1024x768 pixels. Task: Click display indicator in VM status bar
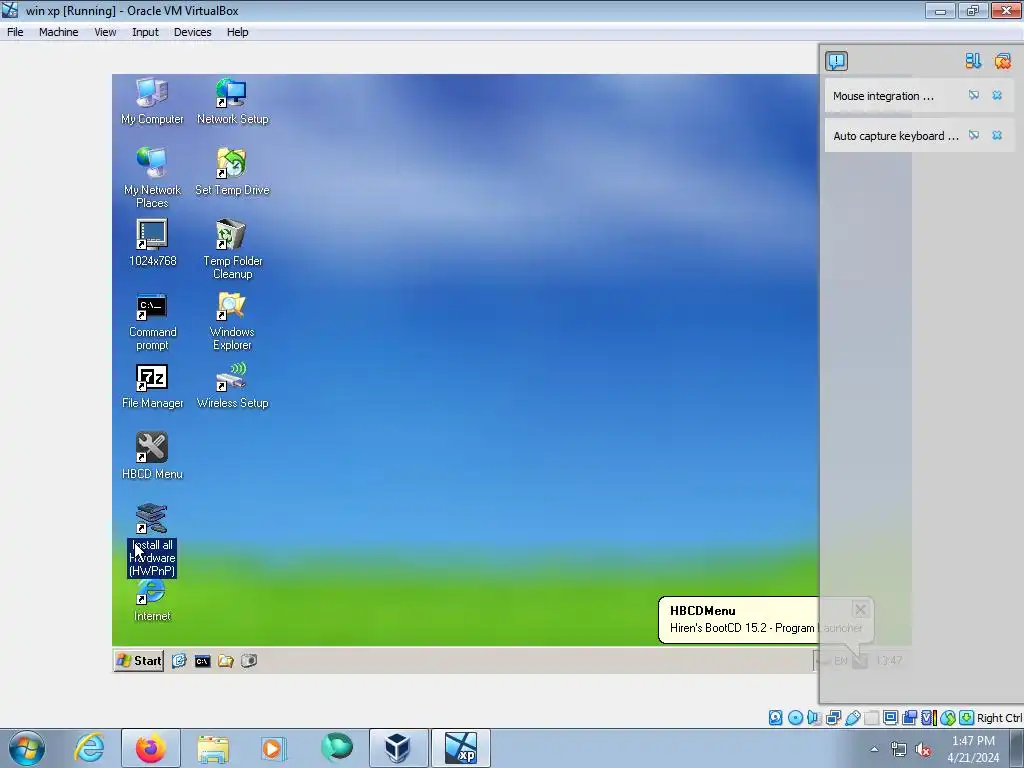pyautogui.click(x=890, y=718)
